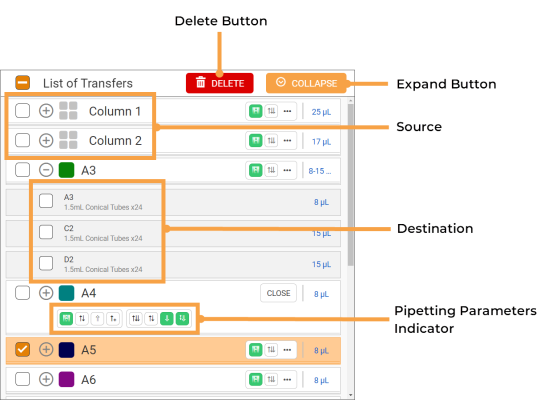Click the red DELETE button
Viewport: 540px width, 400px height.
coord(220,83)
